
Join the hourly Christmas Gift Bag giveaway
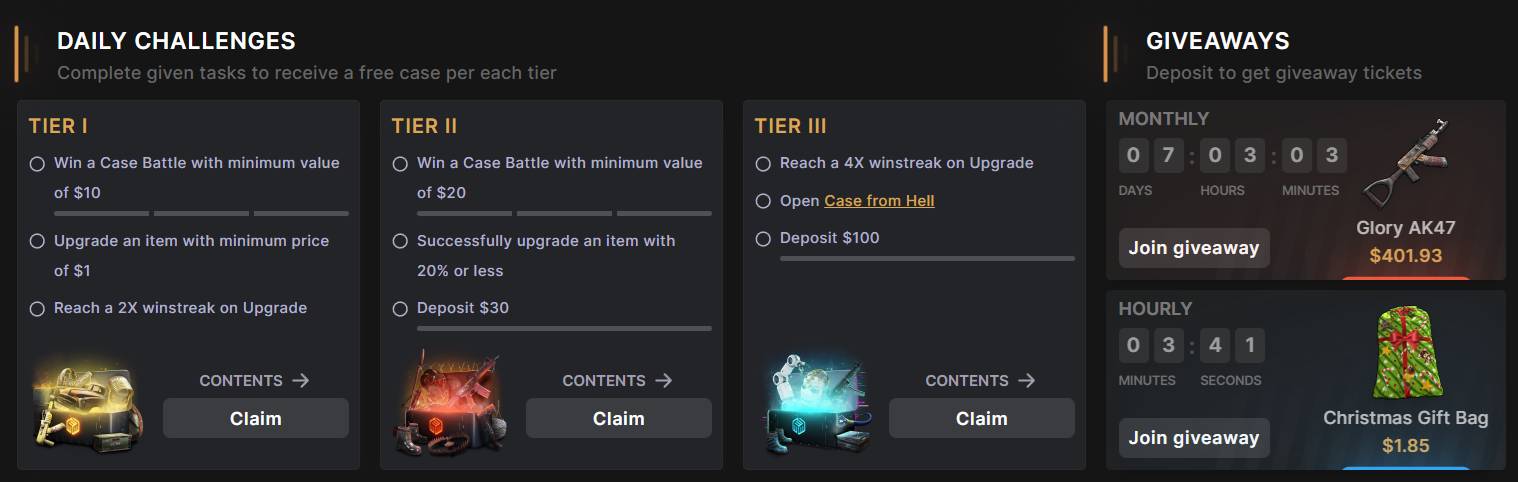coord(1194,438)
